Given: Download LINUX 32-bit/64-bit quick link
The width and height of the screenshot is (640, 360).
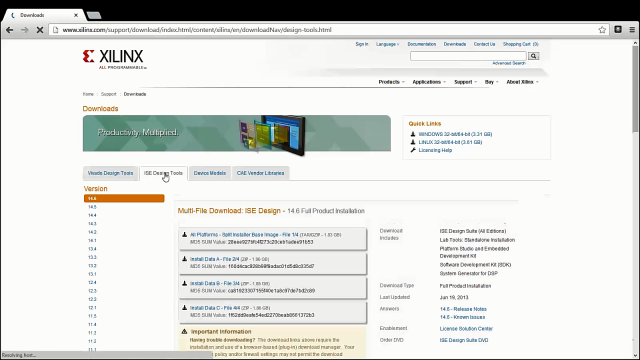Looking at the screenshot, I should 450,142.
